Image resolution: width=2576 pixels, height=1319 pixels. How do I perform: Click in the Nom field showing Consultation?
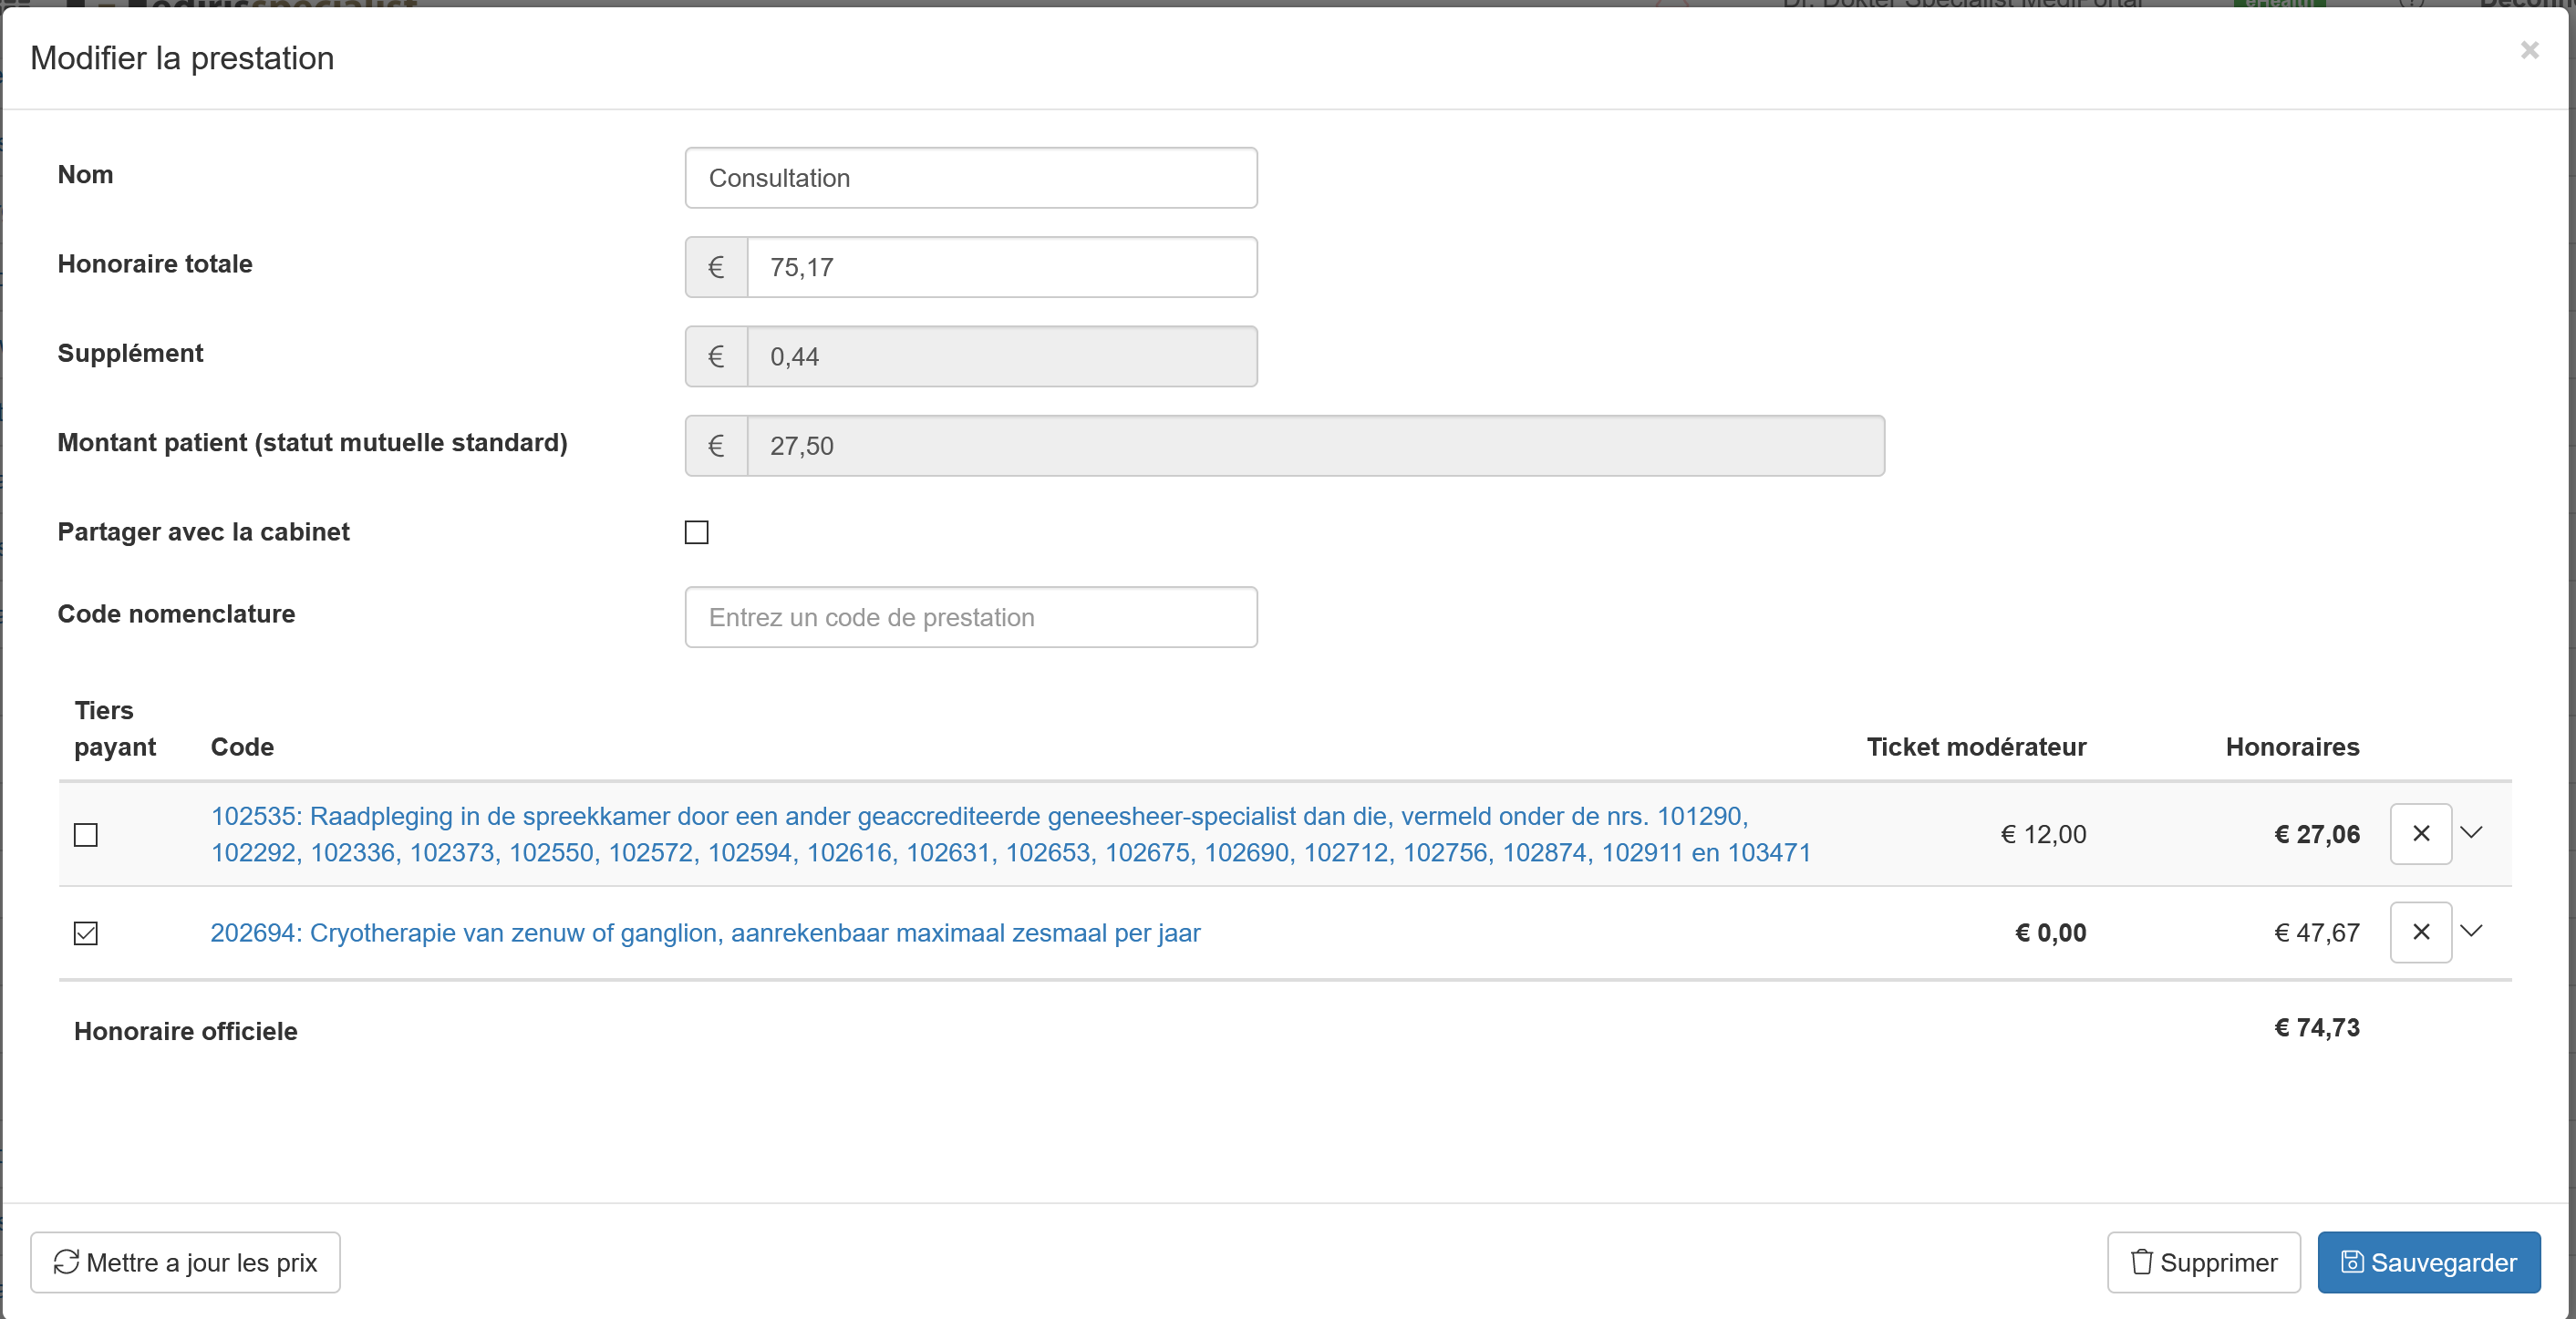point(970,178)
